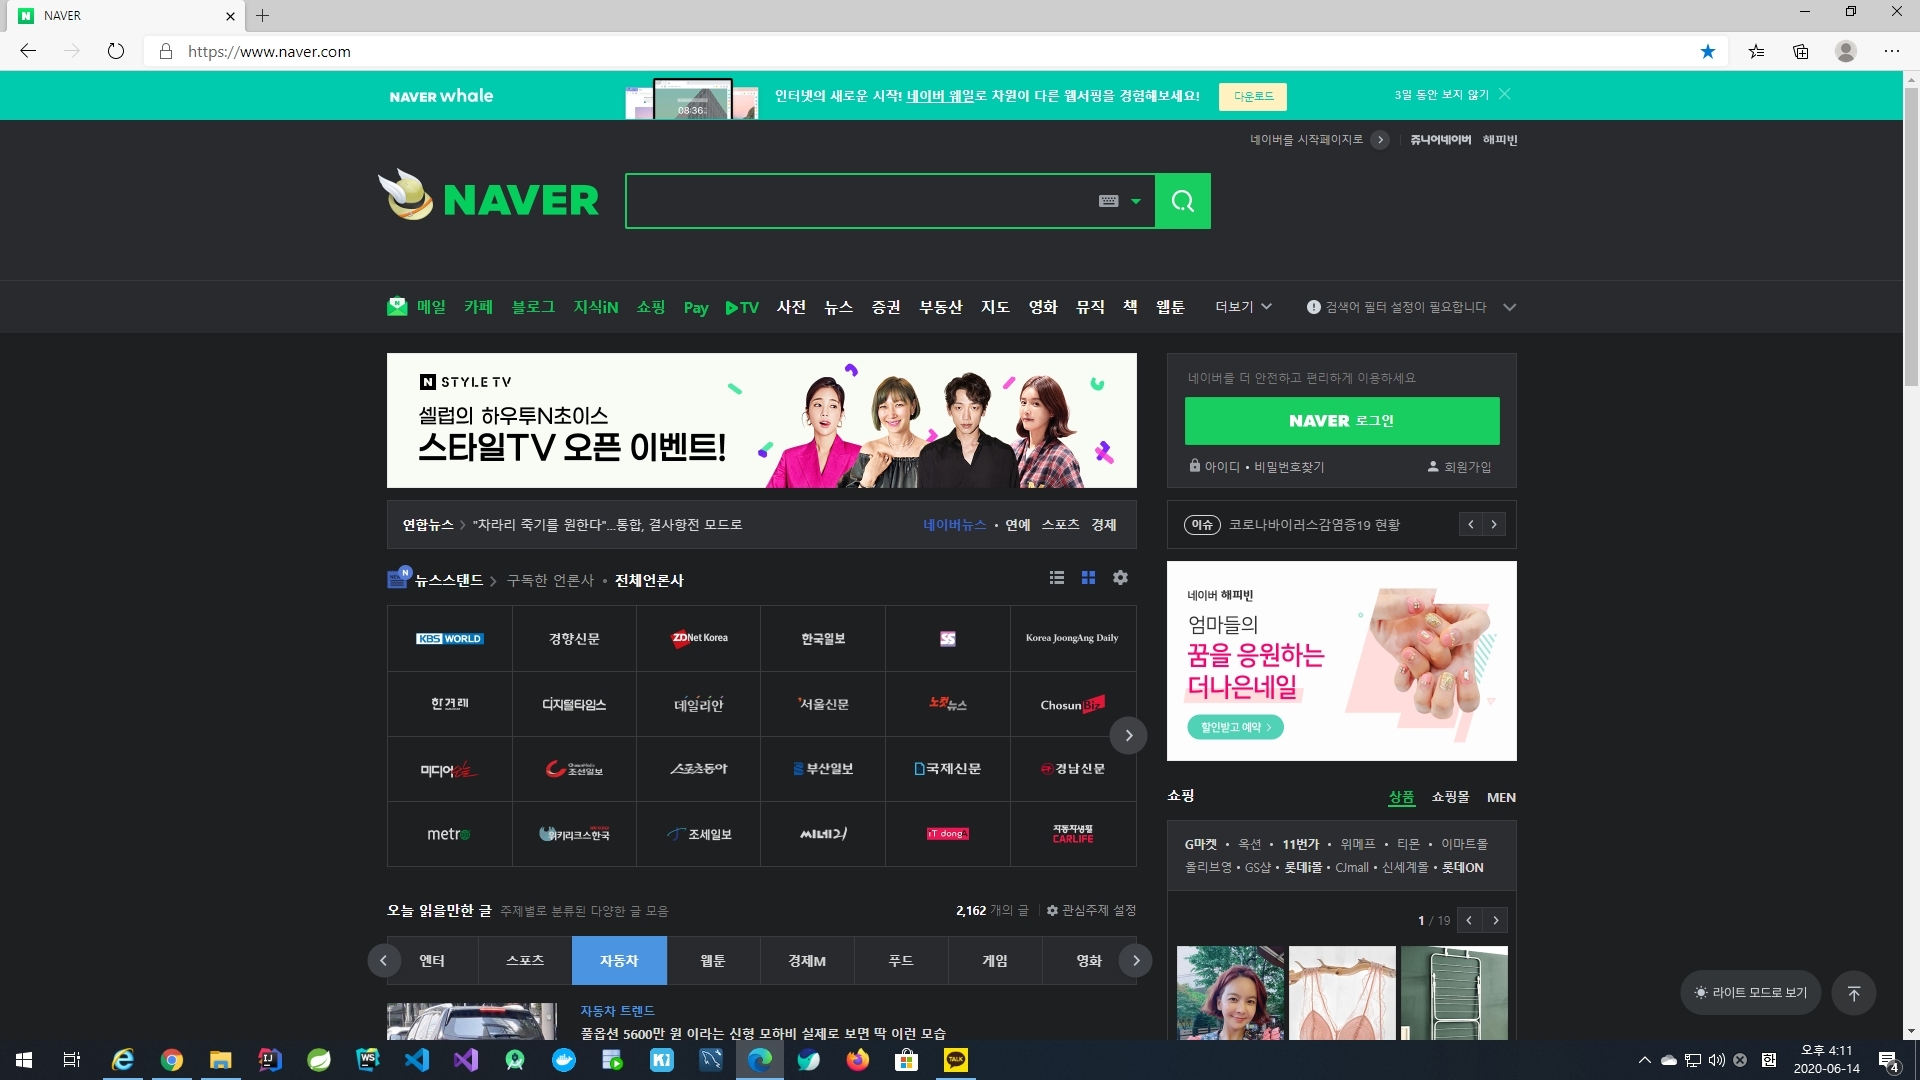Click the scroll-to-top arrow button
The width and height of the screenshot is (1920, 1080).
[x=1853, y=993]
